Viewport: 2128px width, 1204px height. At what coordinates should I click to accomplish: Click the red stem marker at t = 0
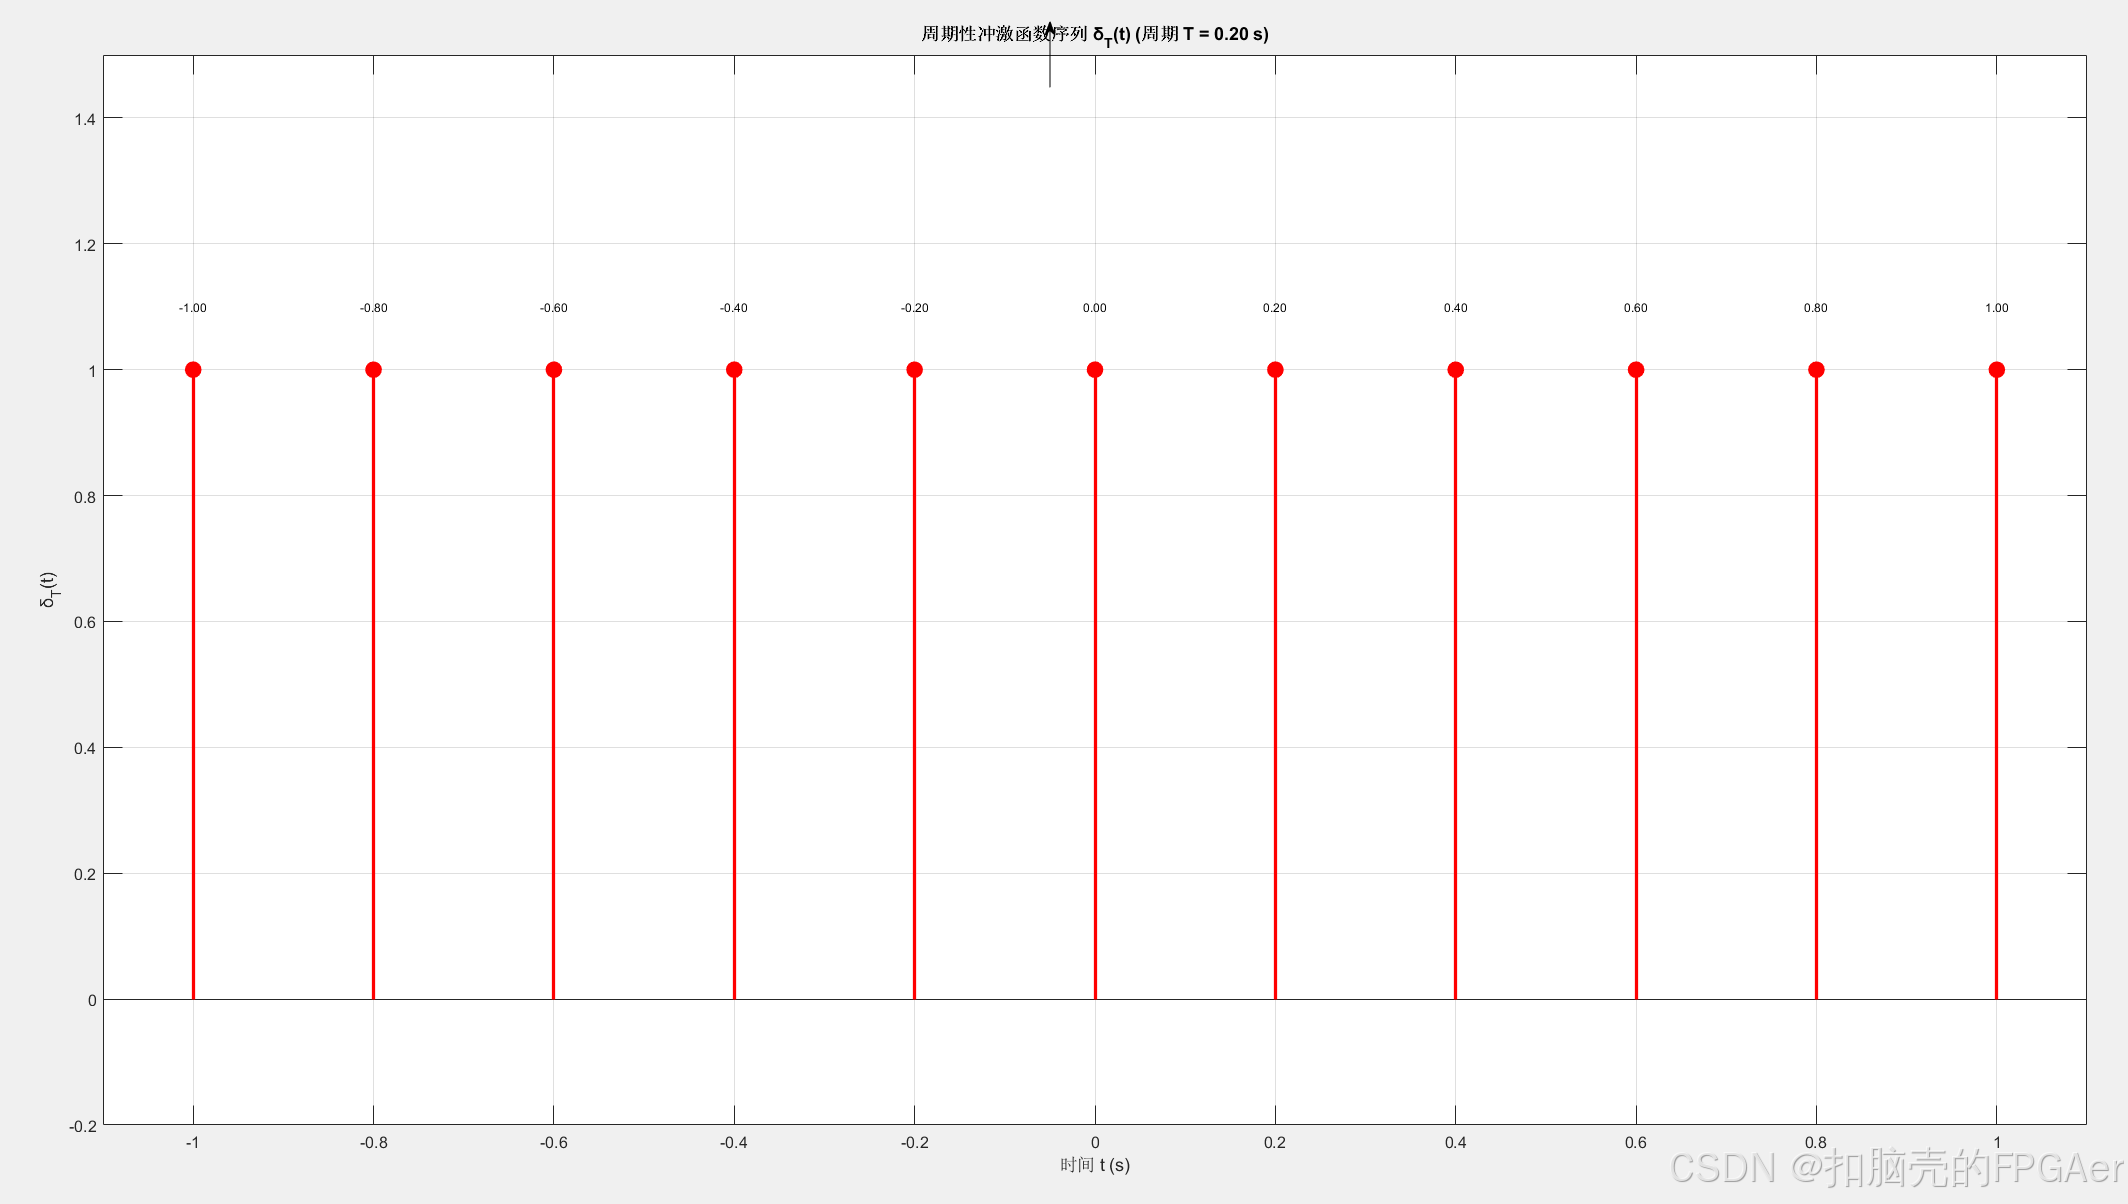tap(1095, 370)
